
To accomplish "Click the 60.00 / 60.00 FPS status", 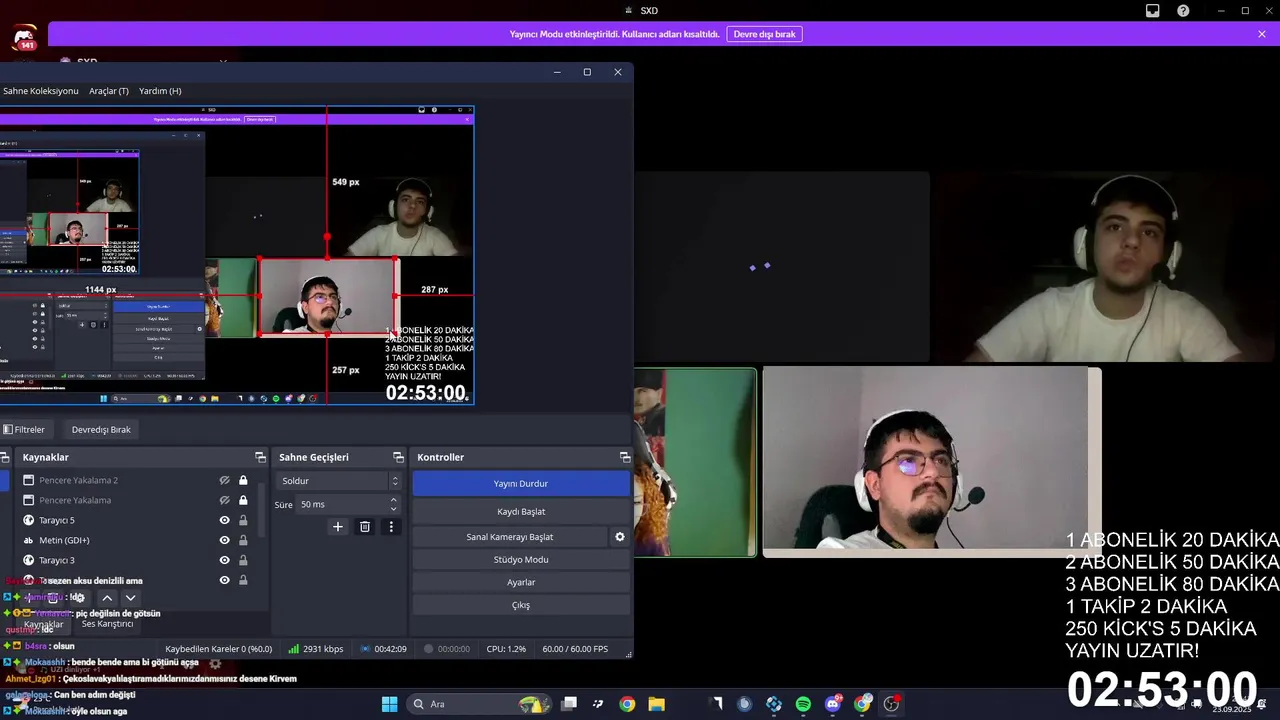I will point(575,649).
